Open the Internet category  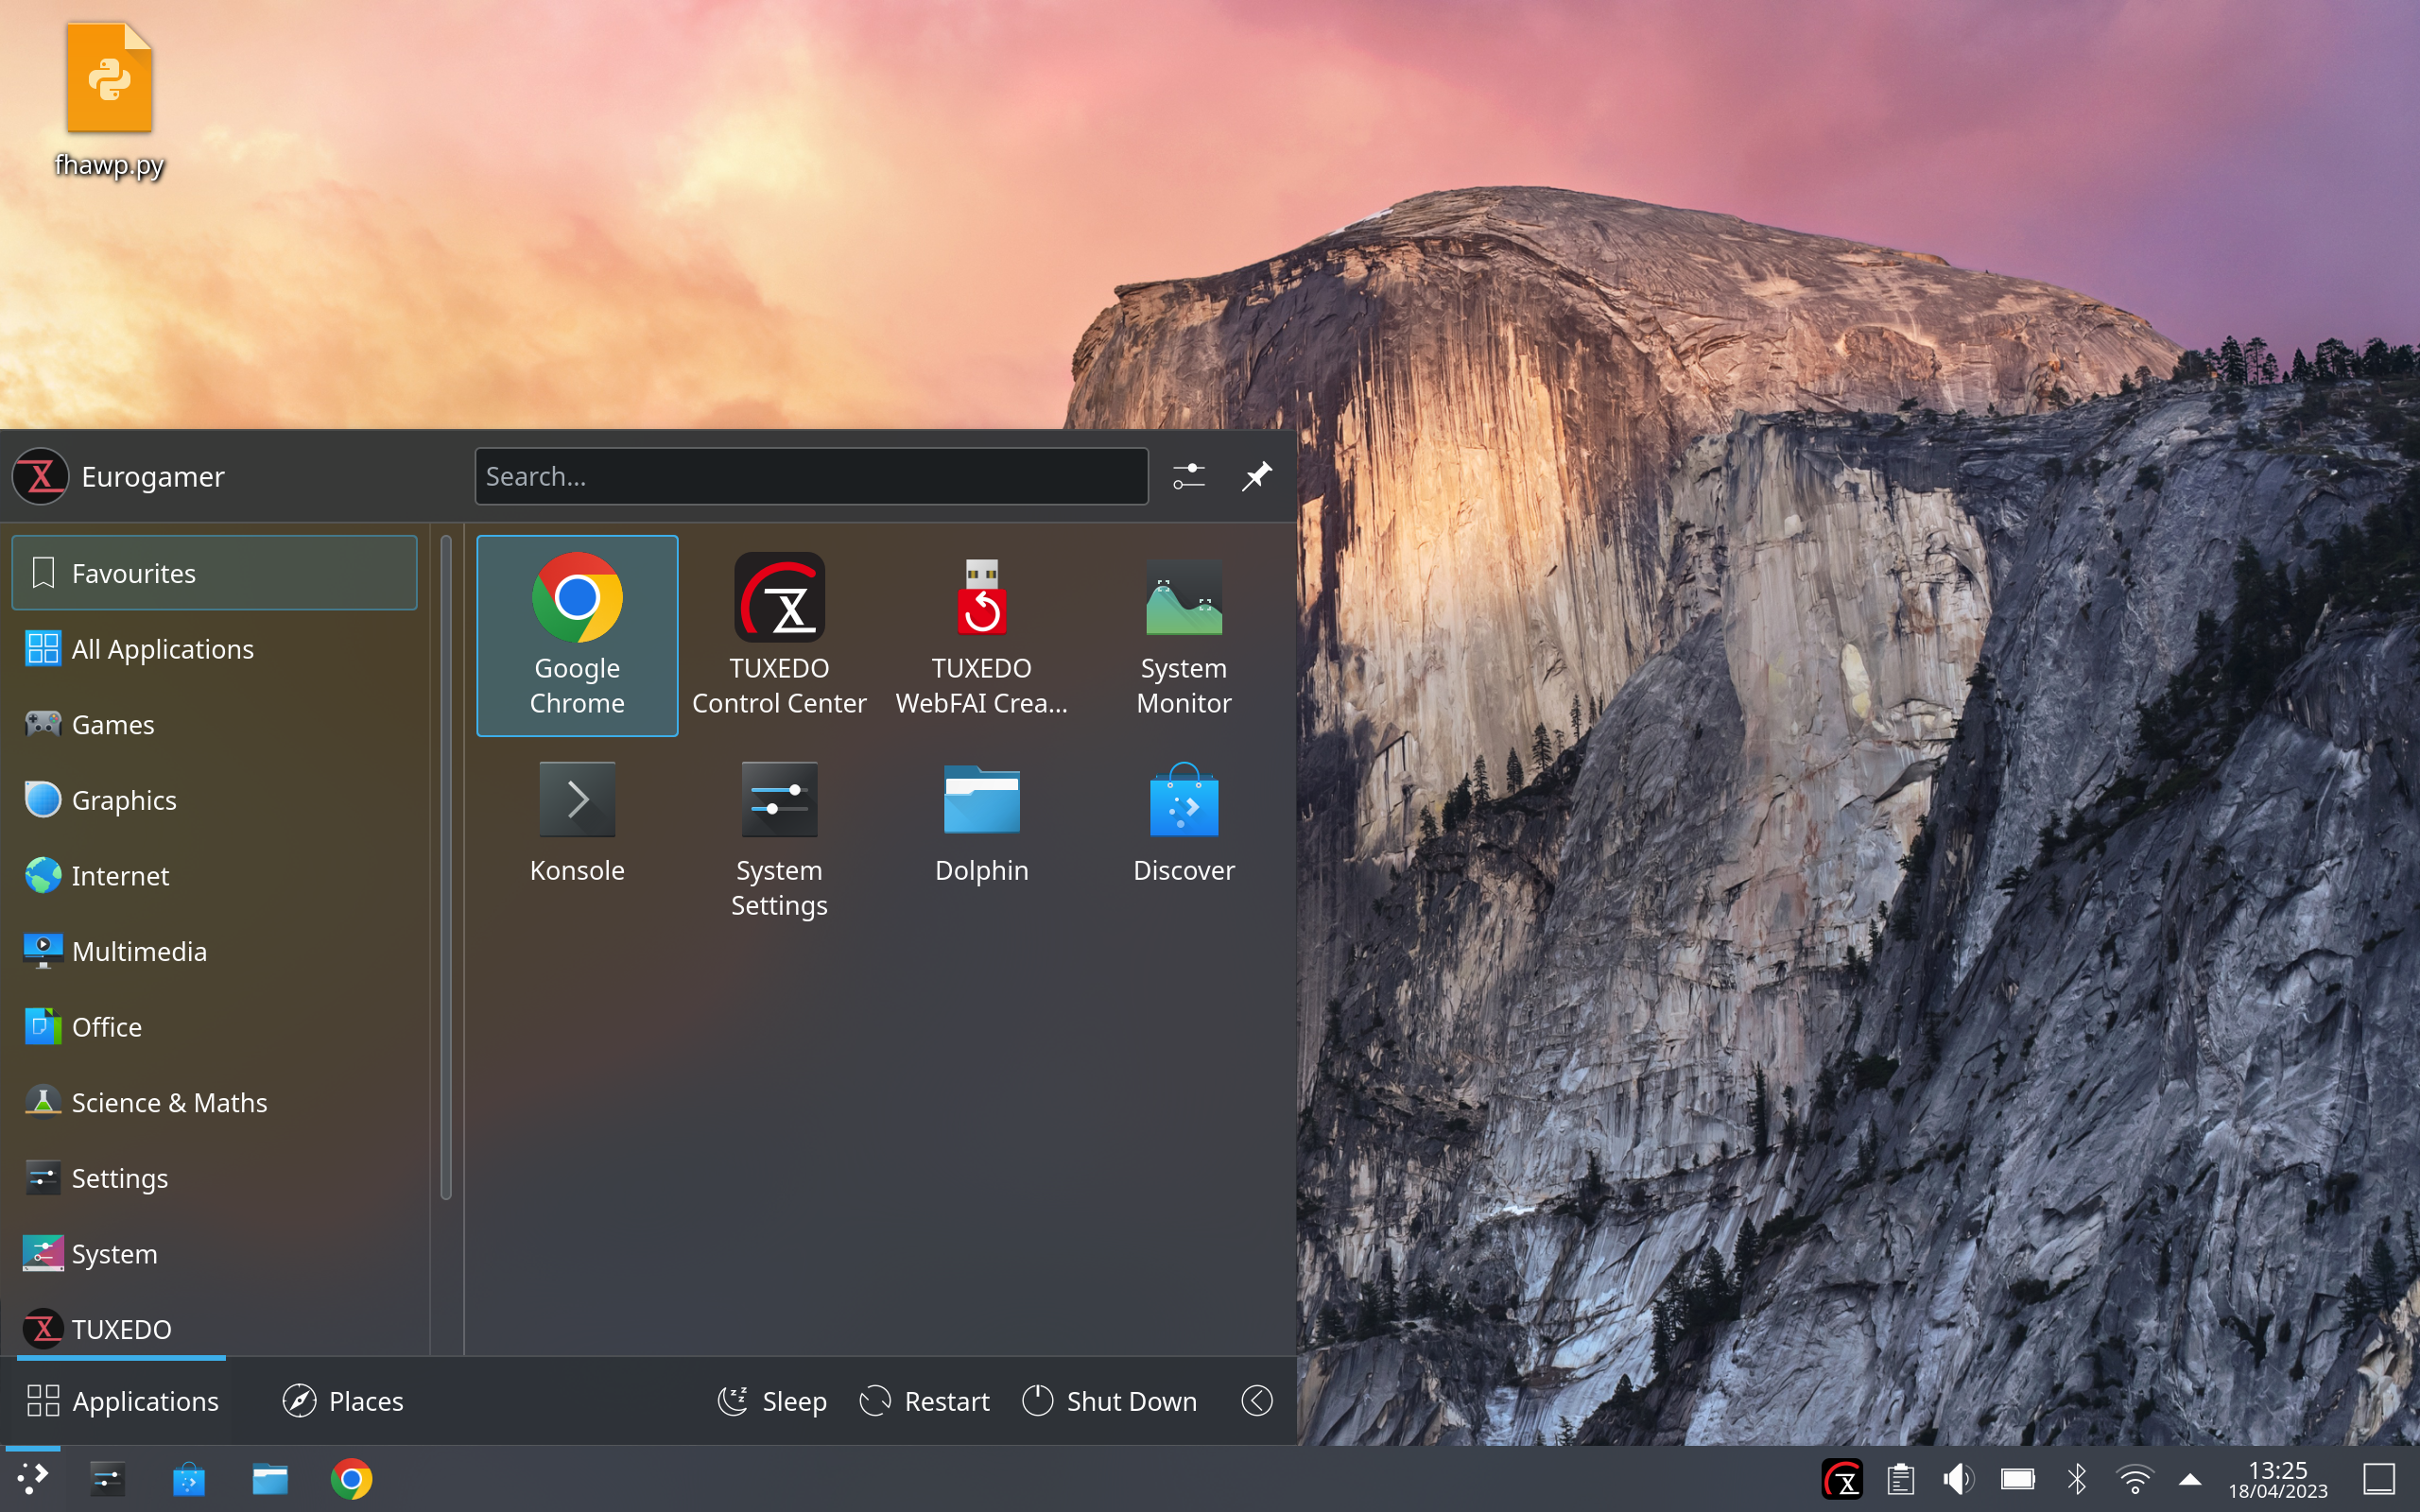point(214,876)
